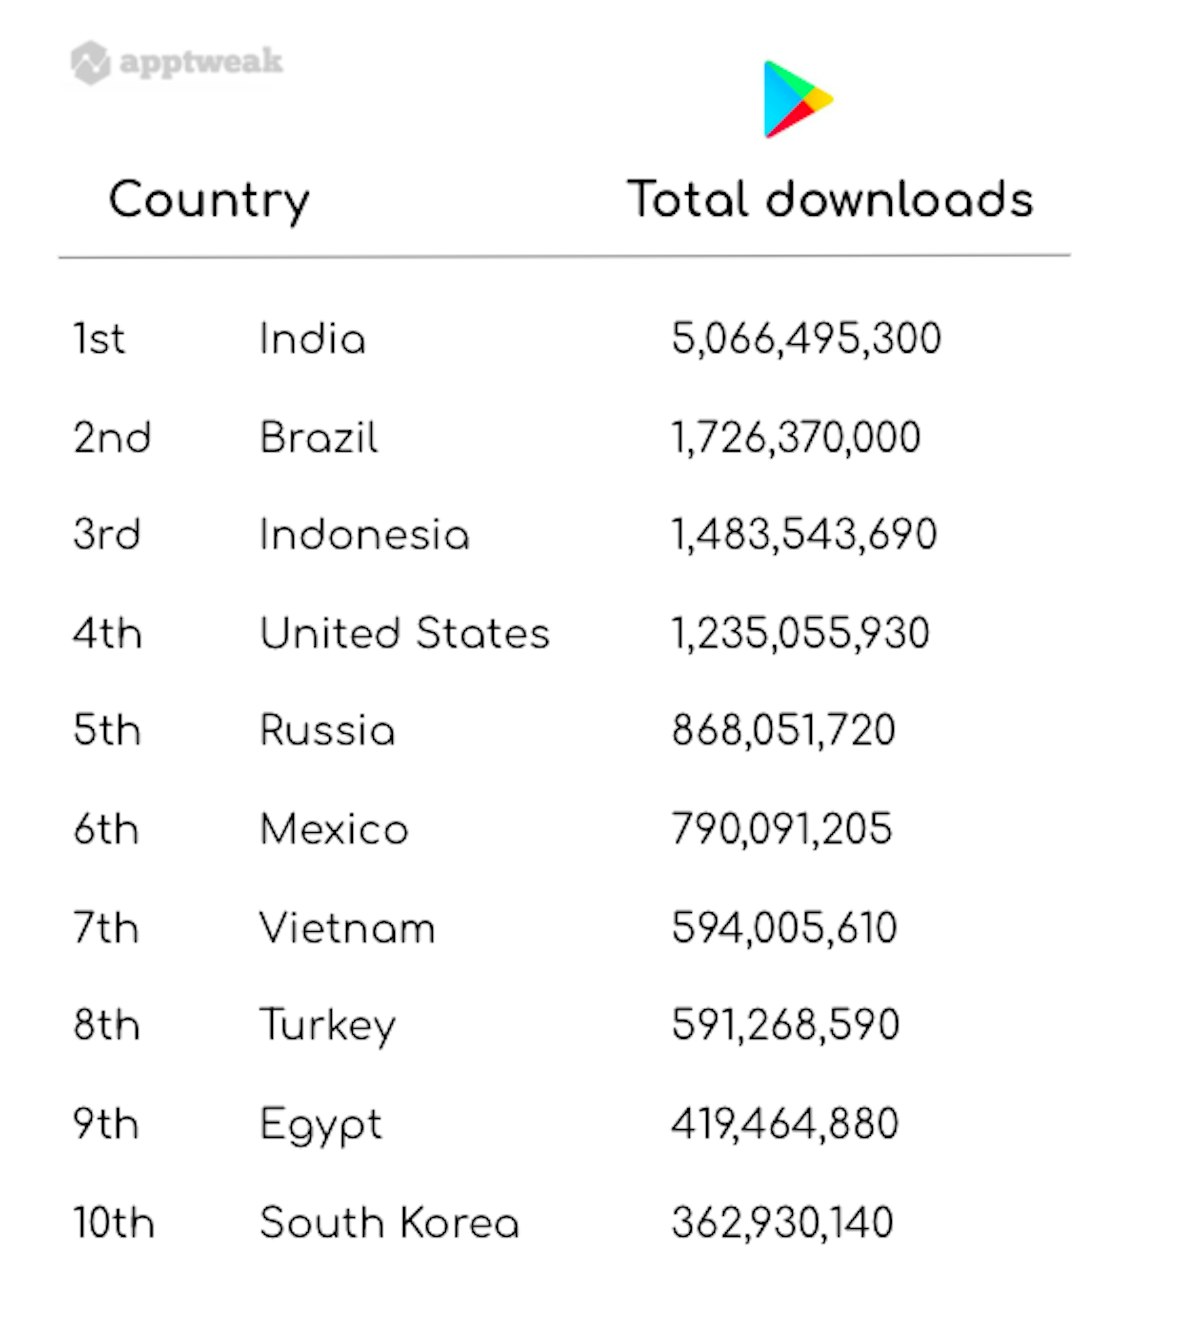Image resolution: width=1200 pixels, height=1322 pixels.
Task: Select the 1,726,370,000 downloads value
Action: tap(796, 437)
